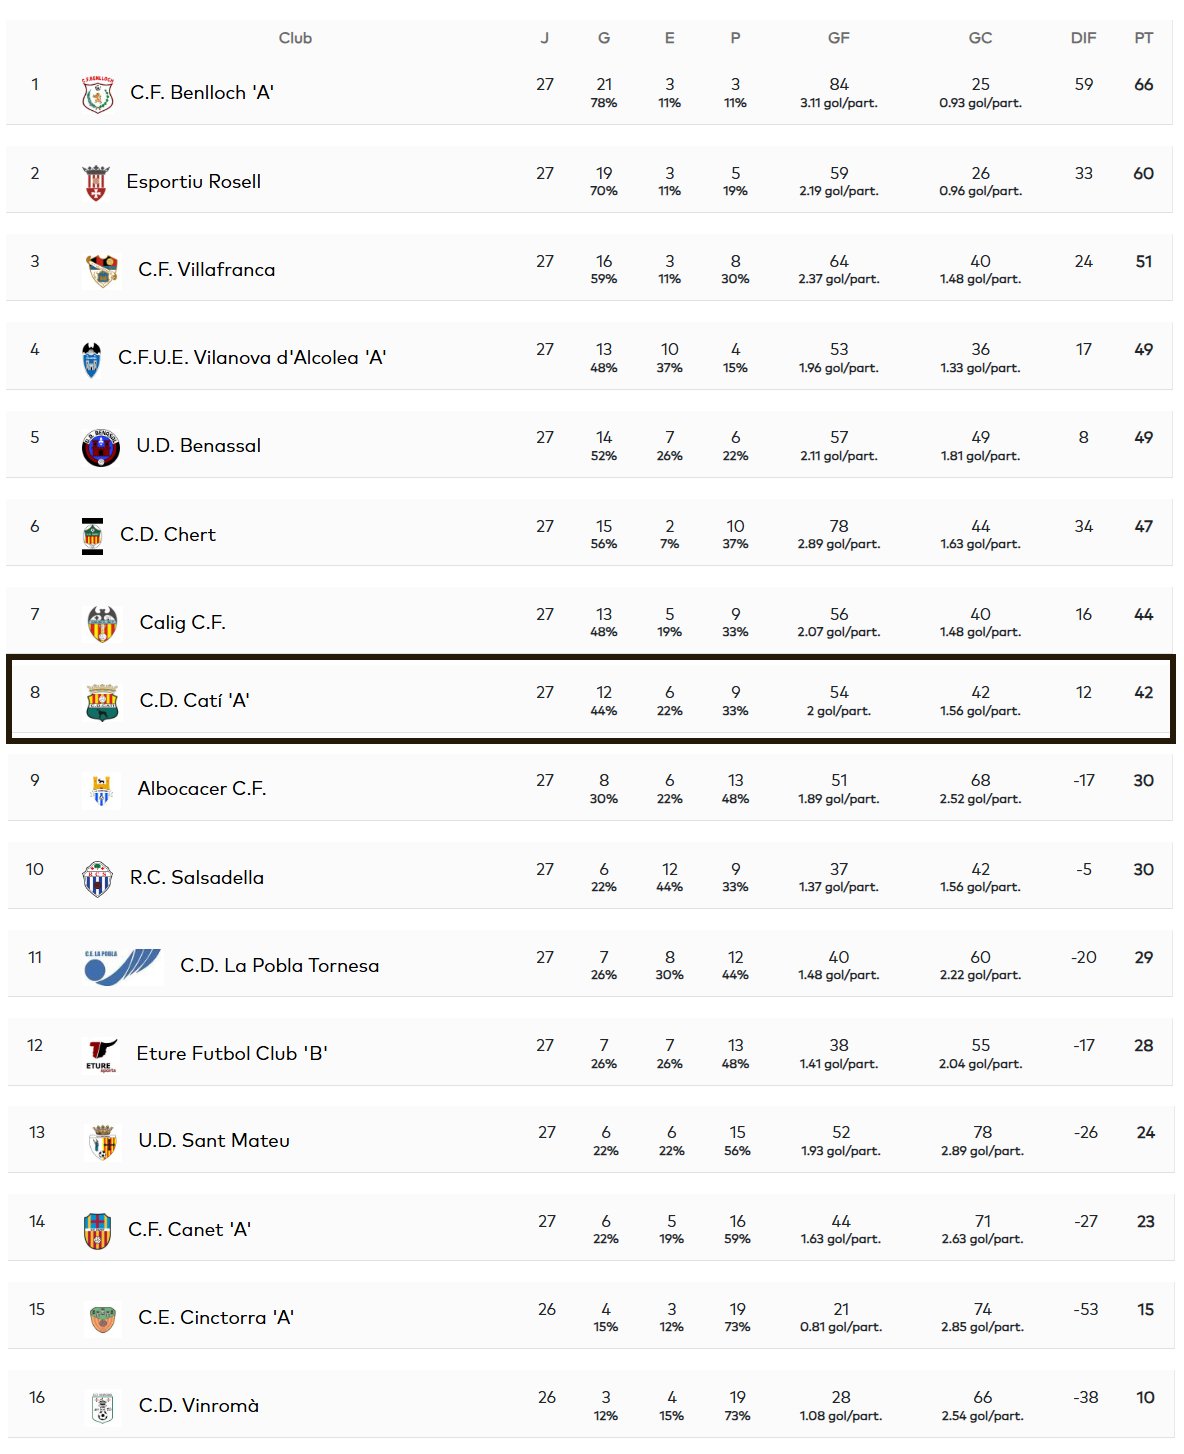This screenshot has width=1184, height=1454.
Task: Click the DIF column header
Action: coord(1084,38)
